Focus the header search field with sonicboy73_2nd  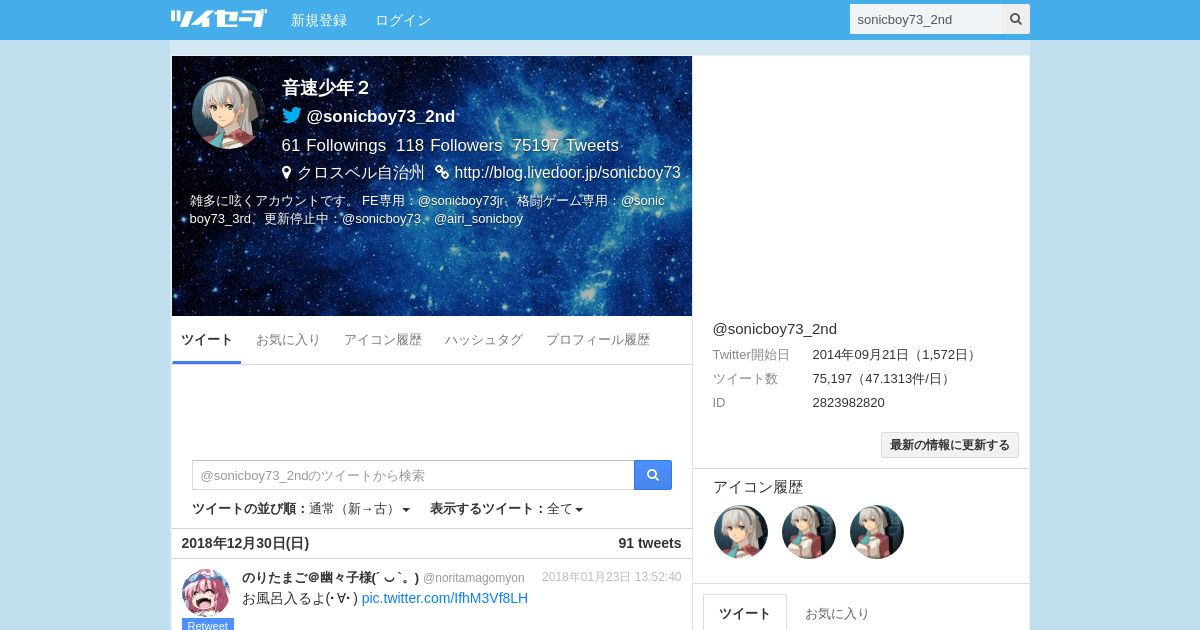click(926, 19)
